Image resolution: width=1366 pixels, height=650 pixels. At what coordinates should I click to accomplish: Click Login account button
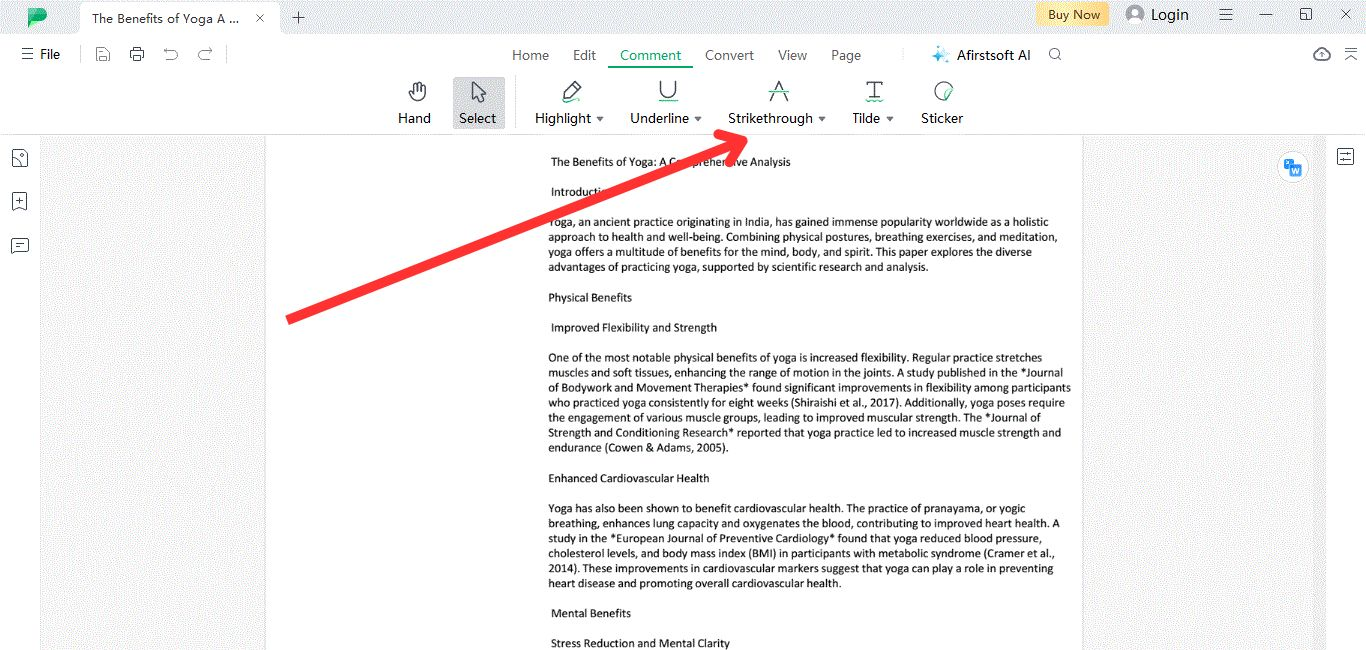coord(1157,14)
